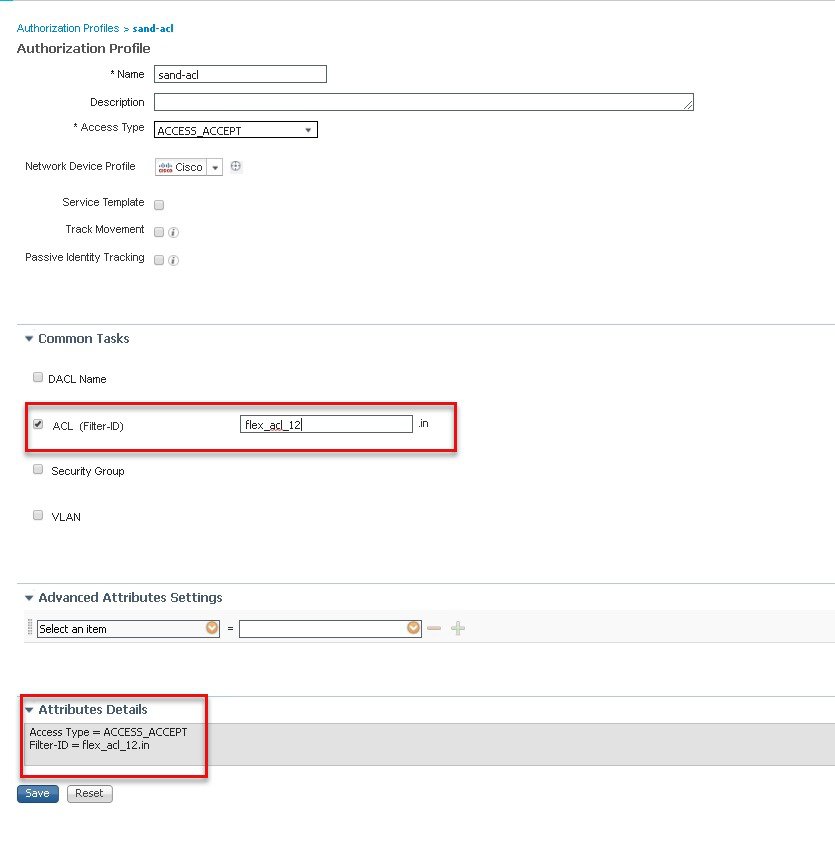Open the Access Type ACCESS_ACCEPT dropdown
The width and height of the screenshot is (835, 843).
235,130
